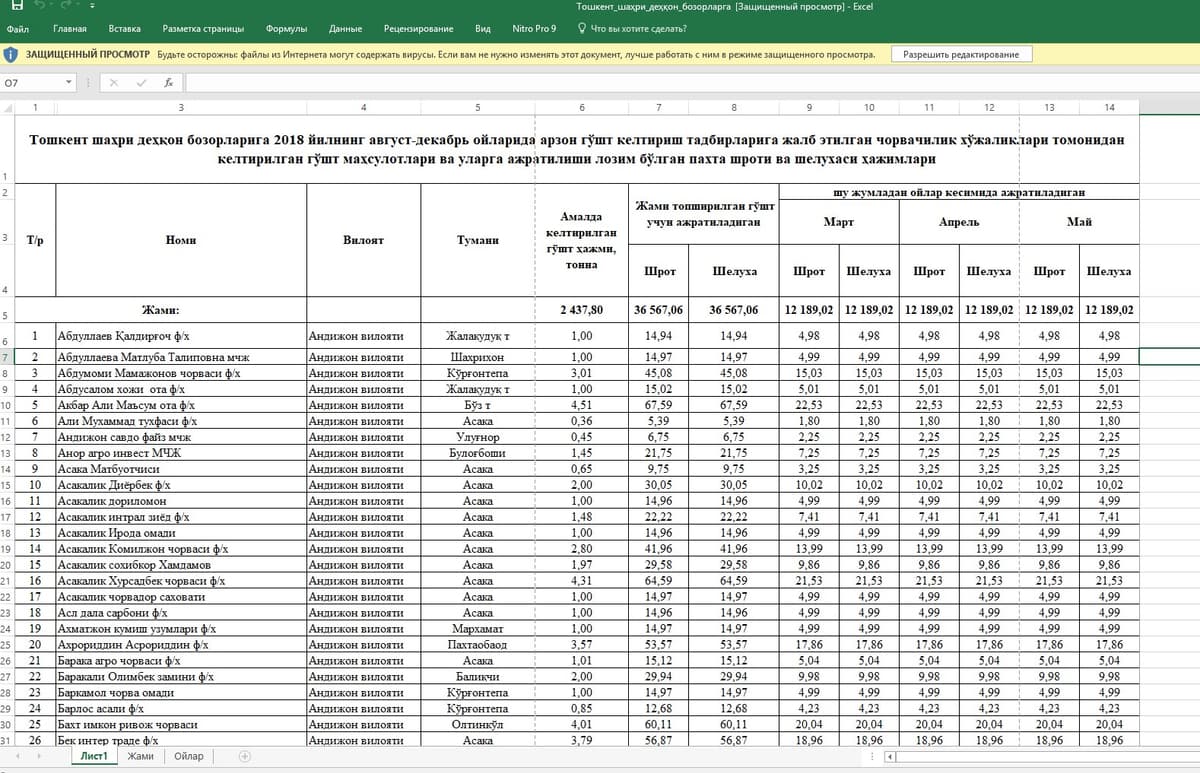Add a new sheet with the plus icon
The image size is (1200, 773).
pos(245,757)
